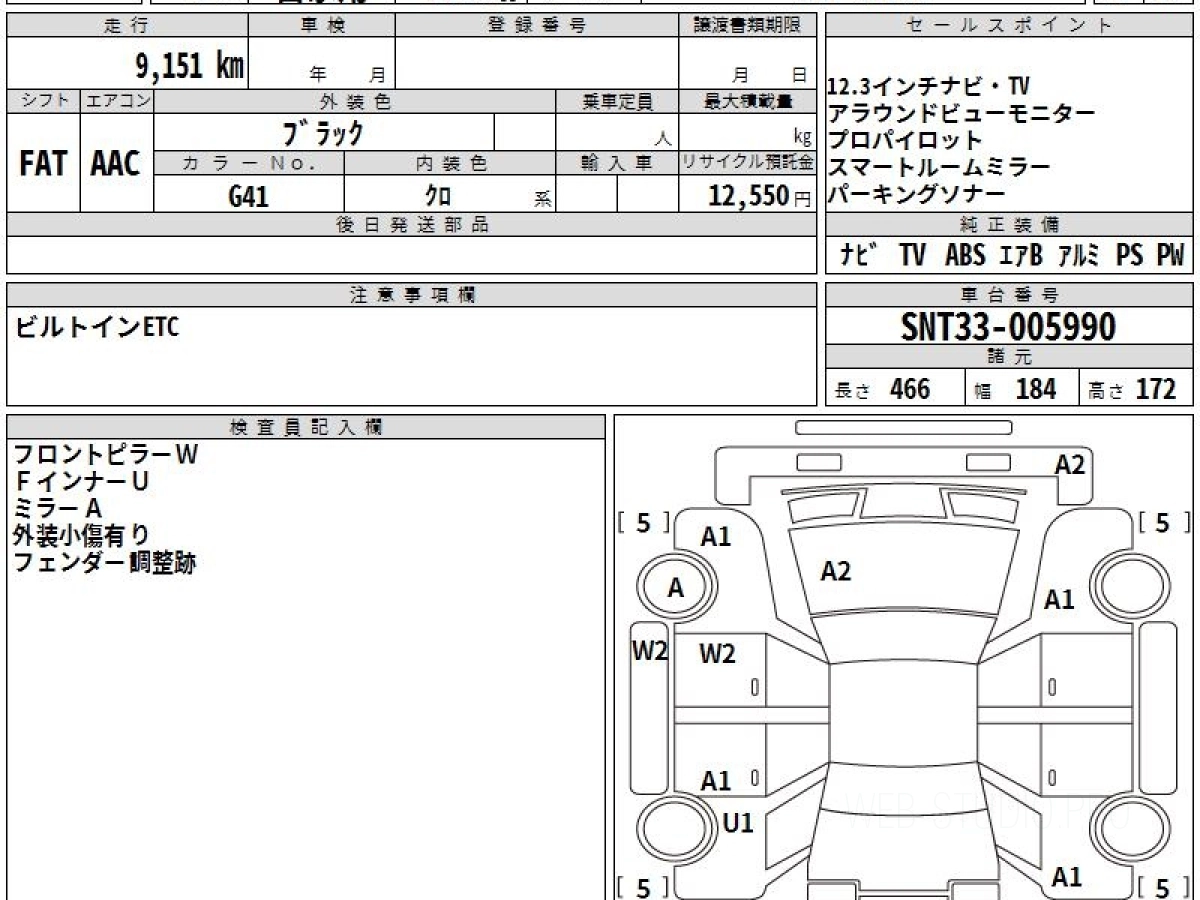Click ABS in the equipment row

point(965,255)
